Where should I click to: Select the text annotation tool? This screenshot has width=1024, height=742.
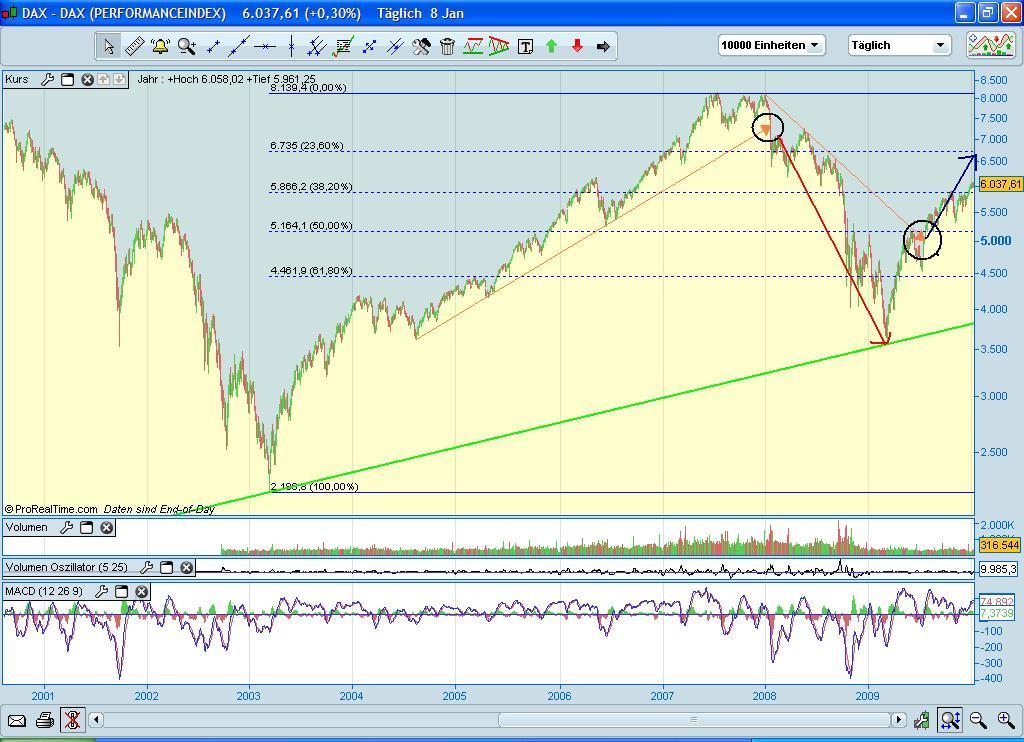525,45
